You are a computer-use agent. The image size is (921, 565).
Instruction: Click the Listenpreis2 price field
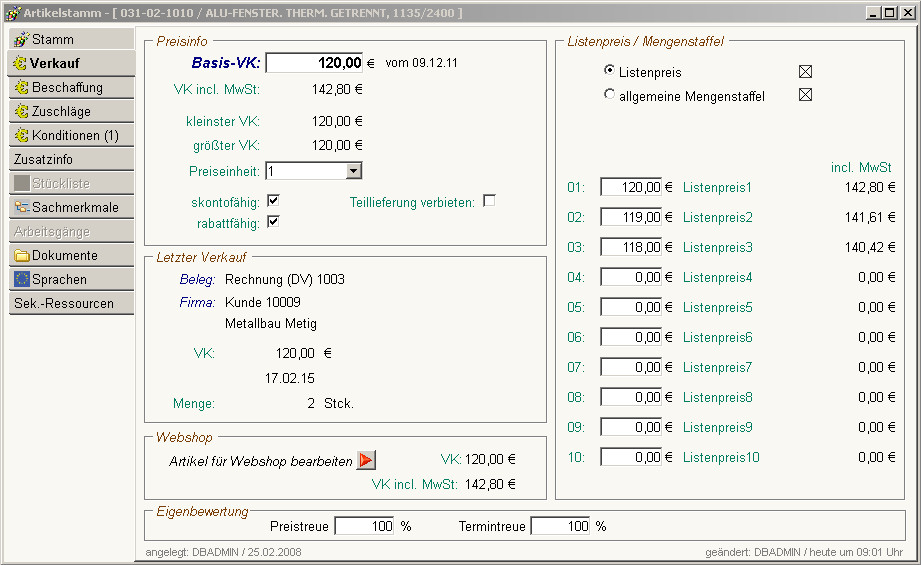[x=631, y=217]
